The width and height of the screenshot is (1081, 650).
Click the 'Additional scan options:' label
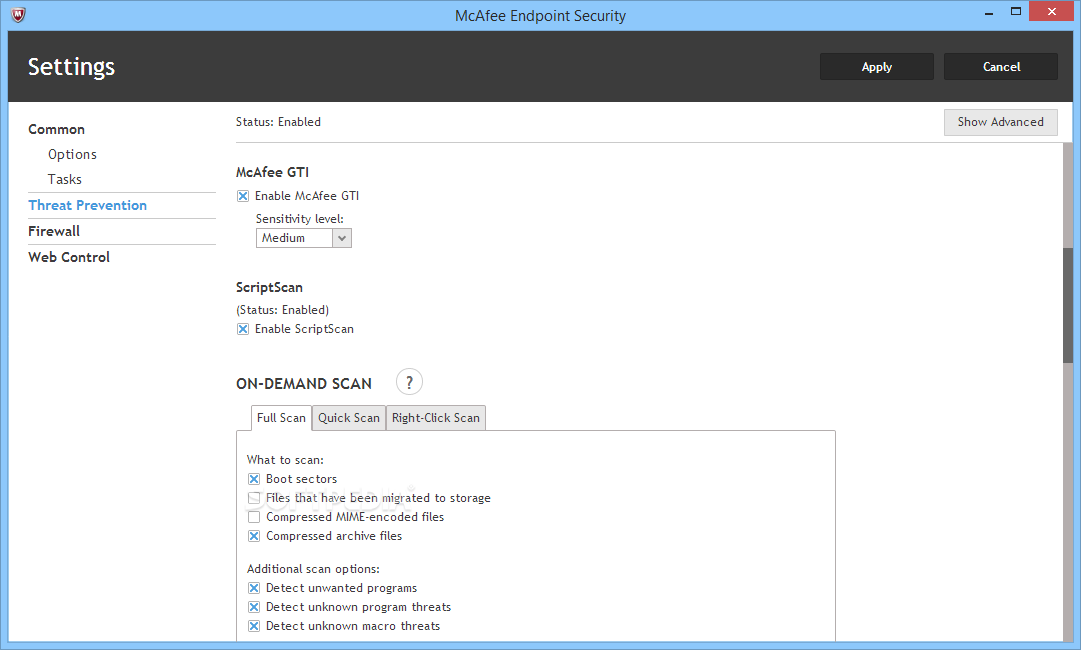313,569
